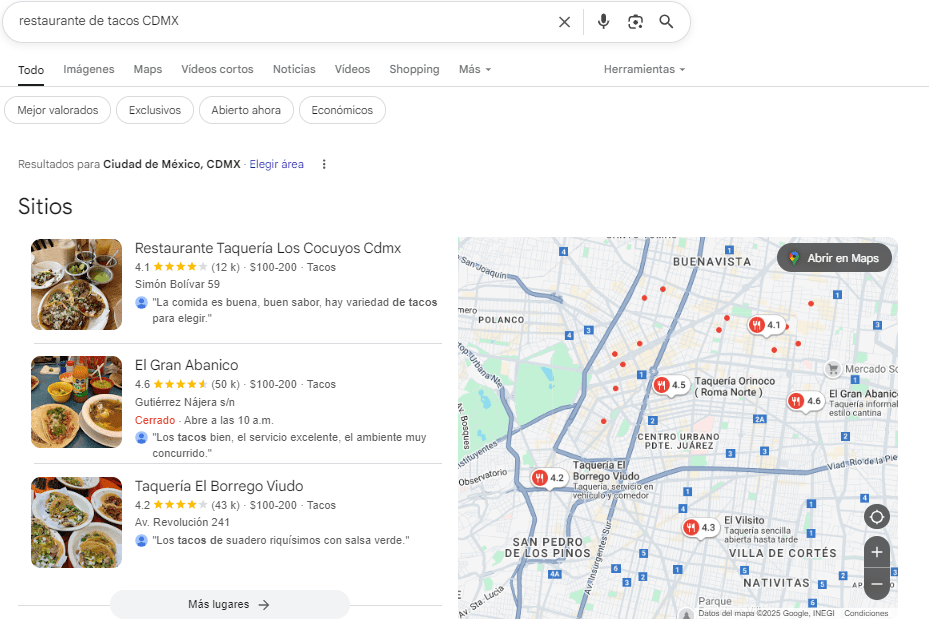This screenshot has height=625, width=929.
Task: Open the Vídeos cortos tab
Action: click(x=217, y=69)
